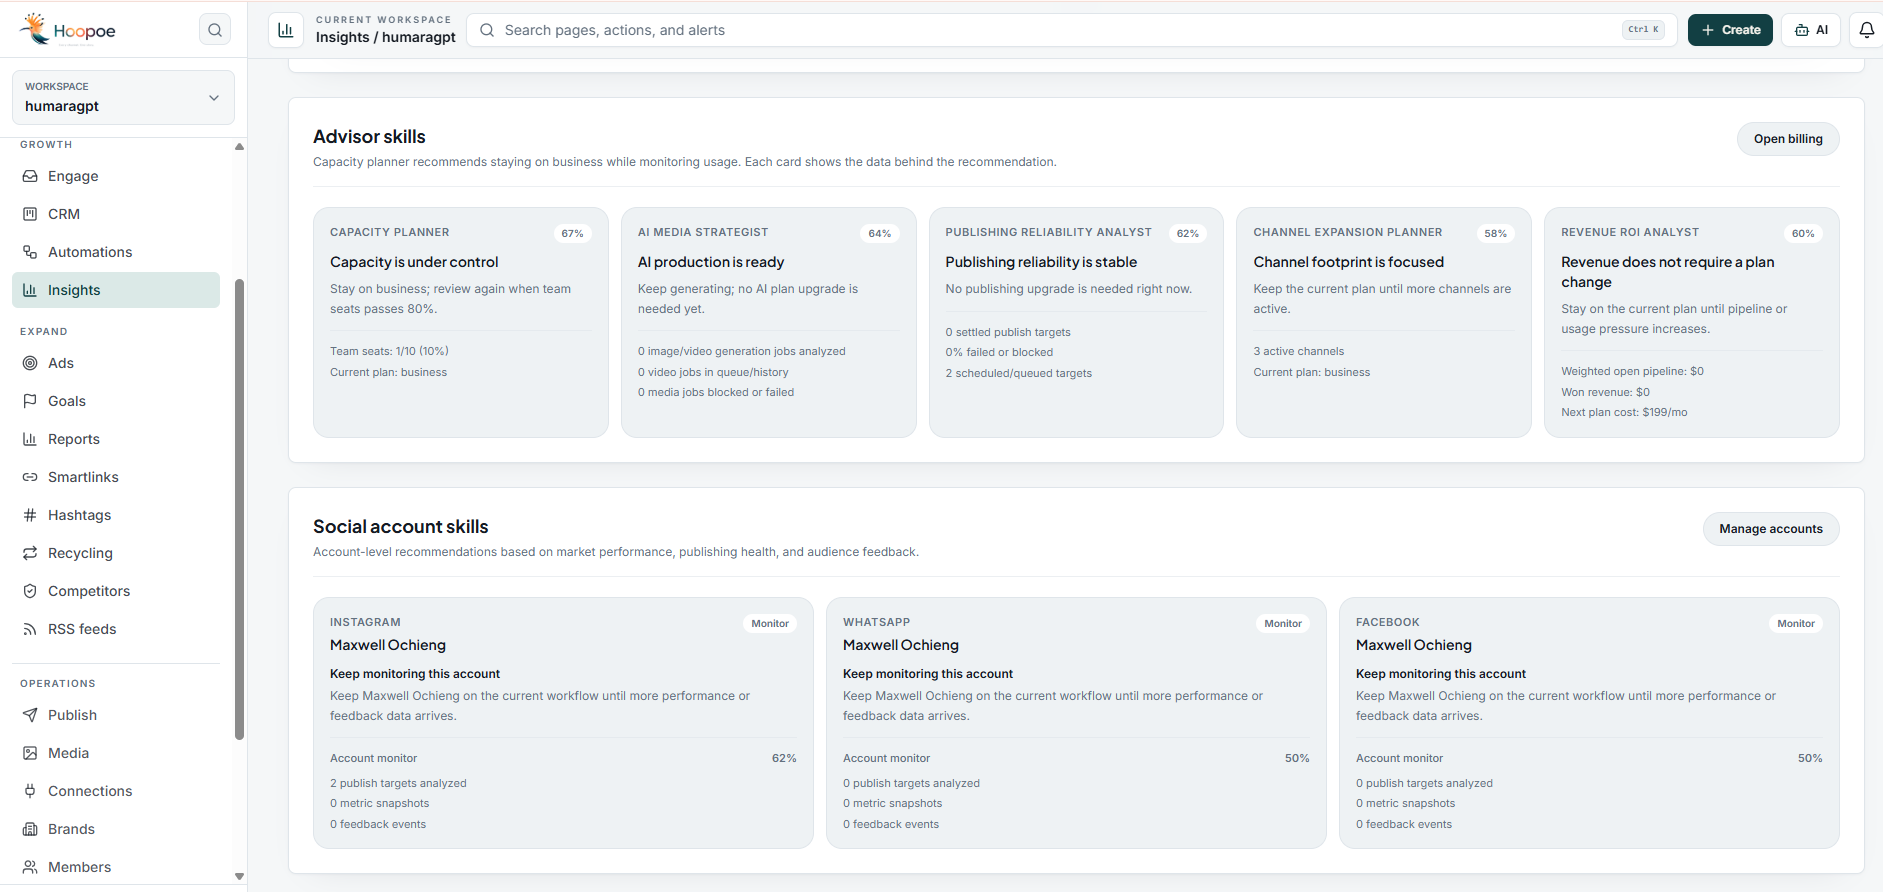Image resolution: width=1883 pixels, height=892 pixels.
Task: Click Maxwell Ochieng on the Instagram card
Action: [388, 645]
